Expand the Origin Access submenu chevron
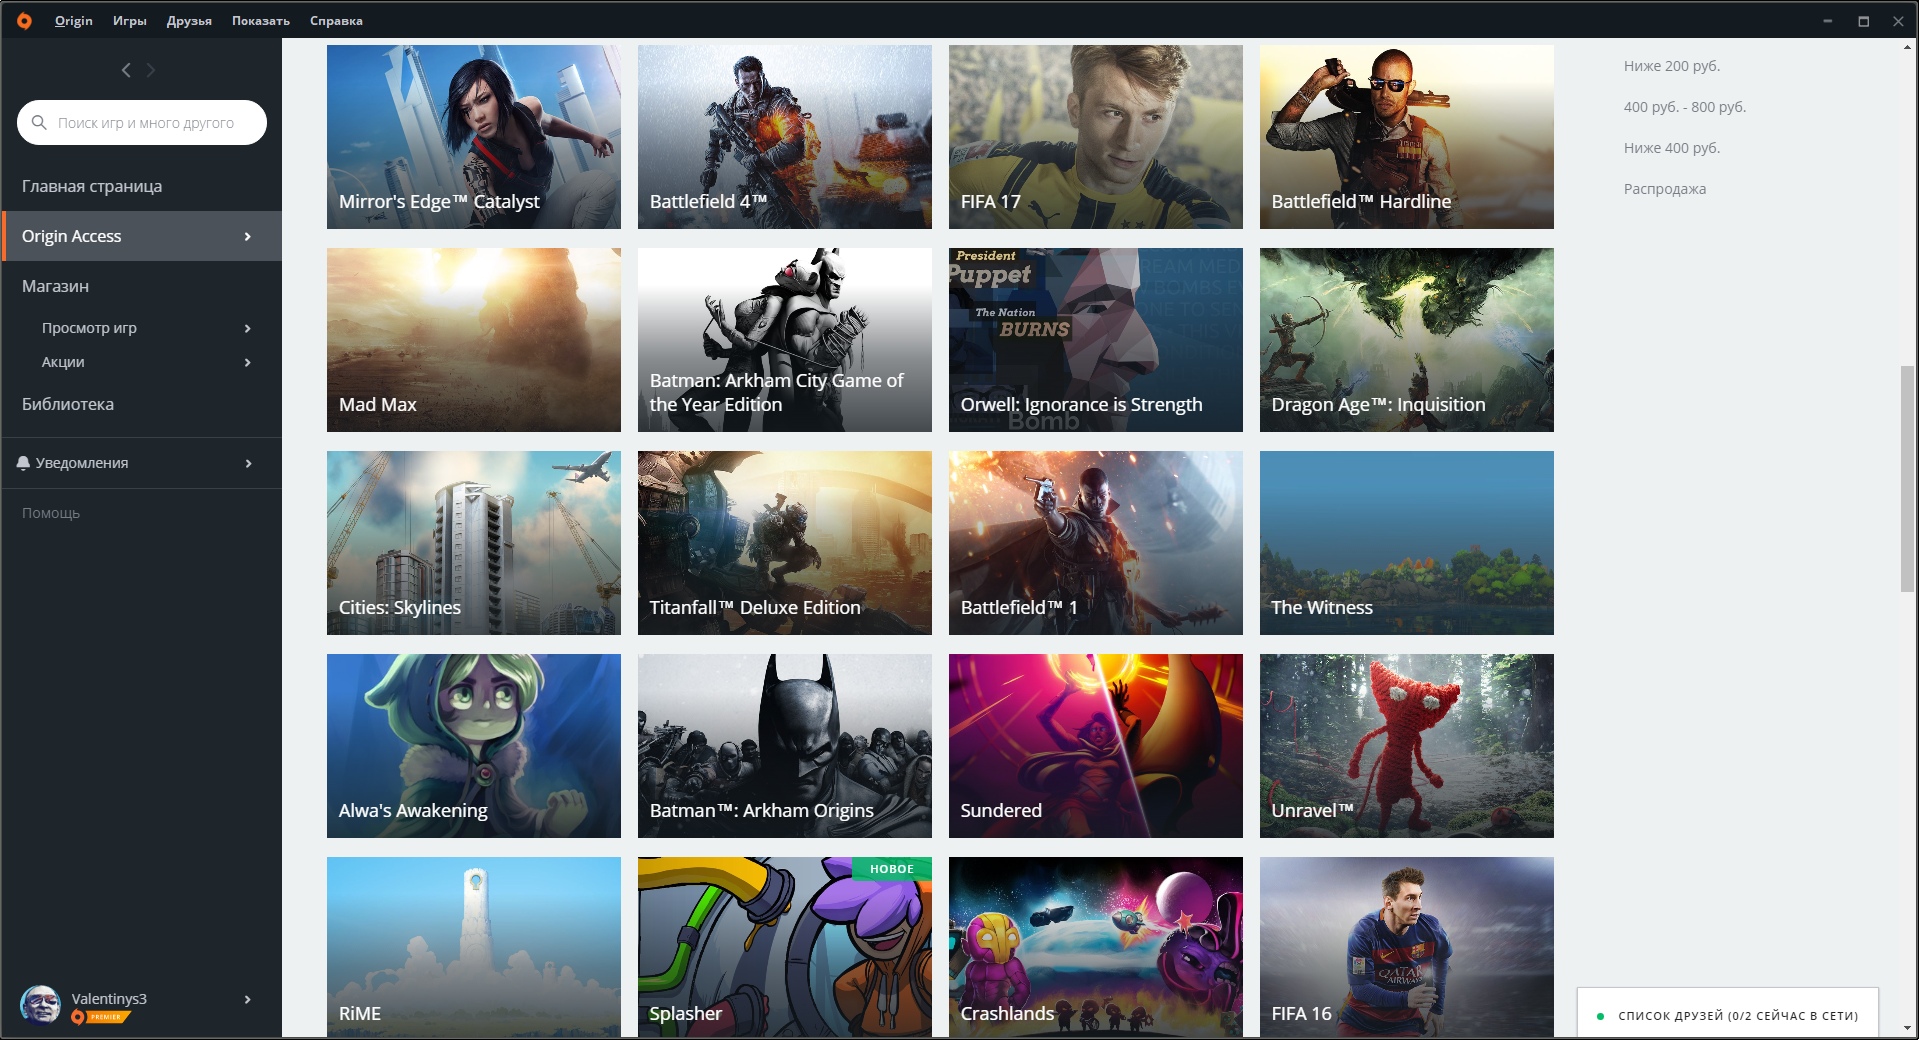Viewport: 1919px width, 1040px height. [248, 236]
